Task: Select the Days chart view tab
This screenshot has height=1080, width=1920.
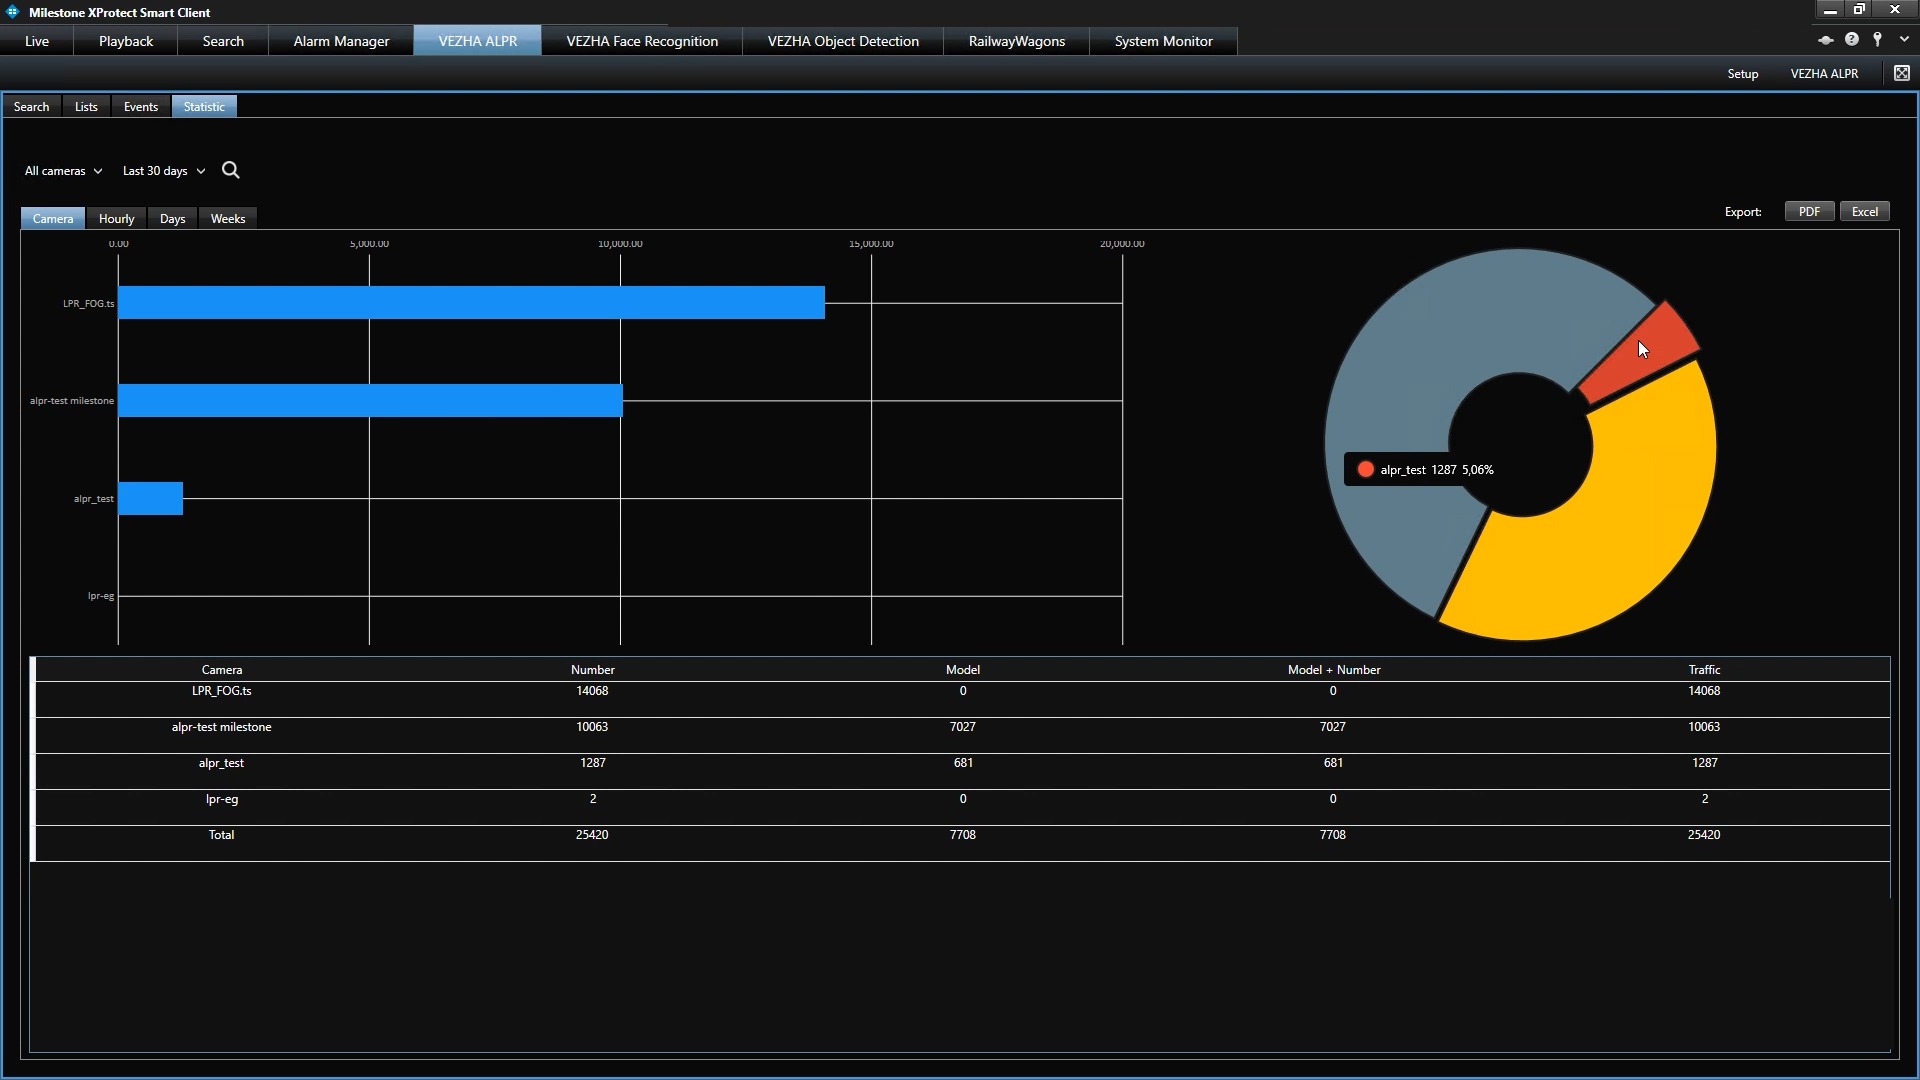Action: pyautogui.click(x=173, y=219)
